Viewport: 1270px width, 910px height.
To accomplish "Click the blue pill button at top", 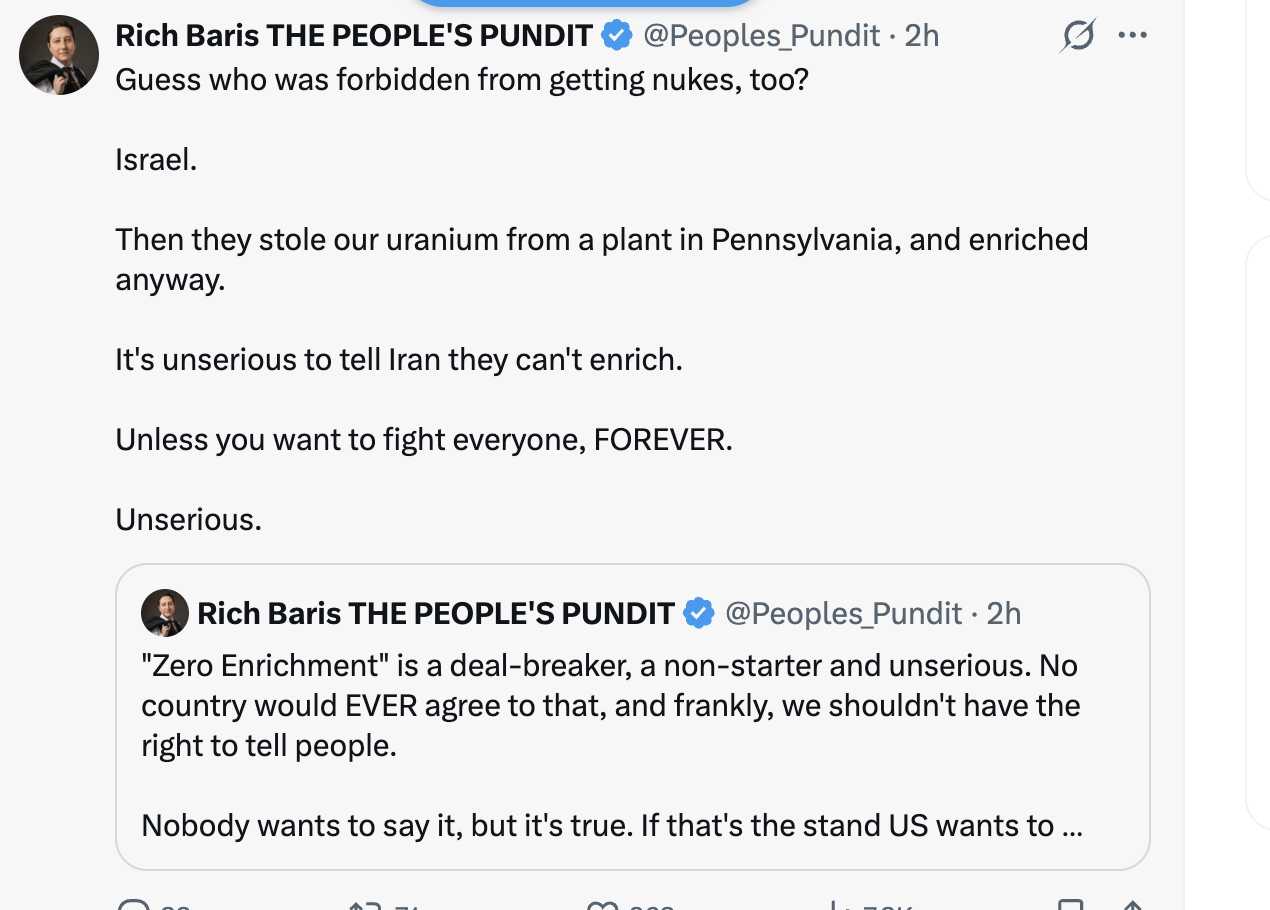I will [585, 3].
